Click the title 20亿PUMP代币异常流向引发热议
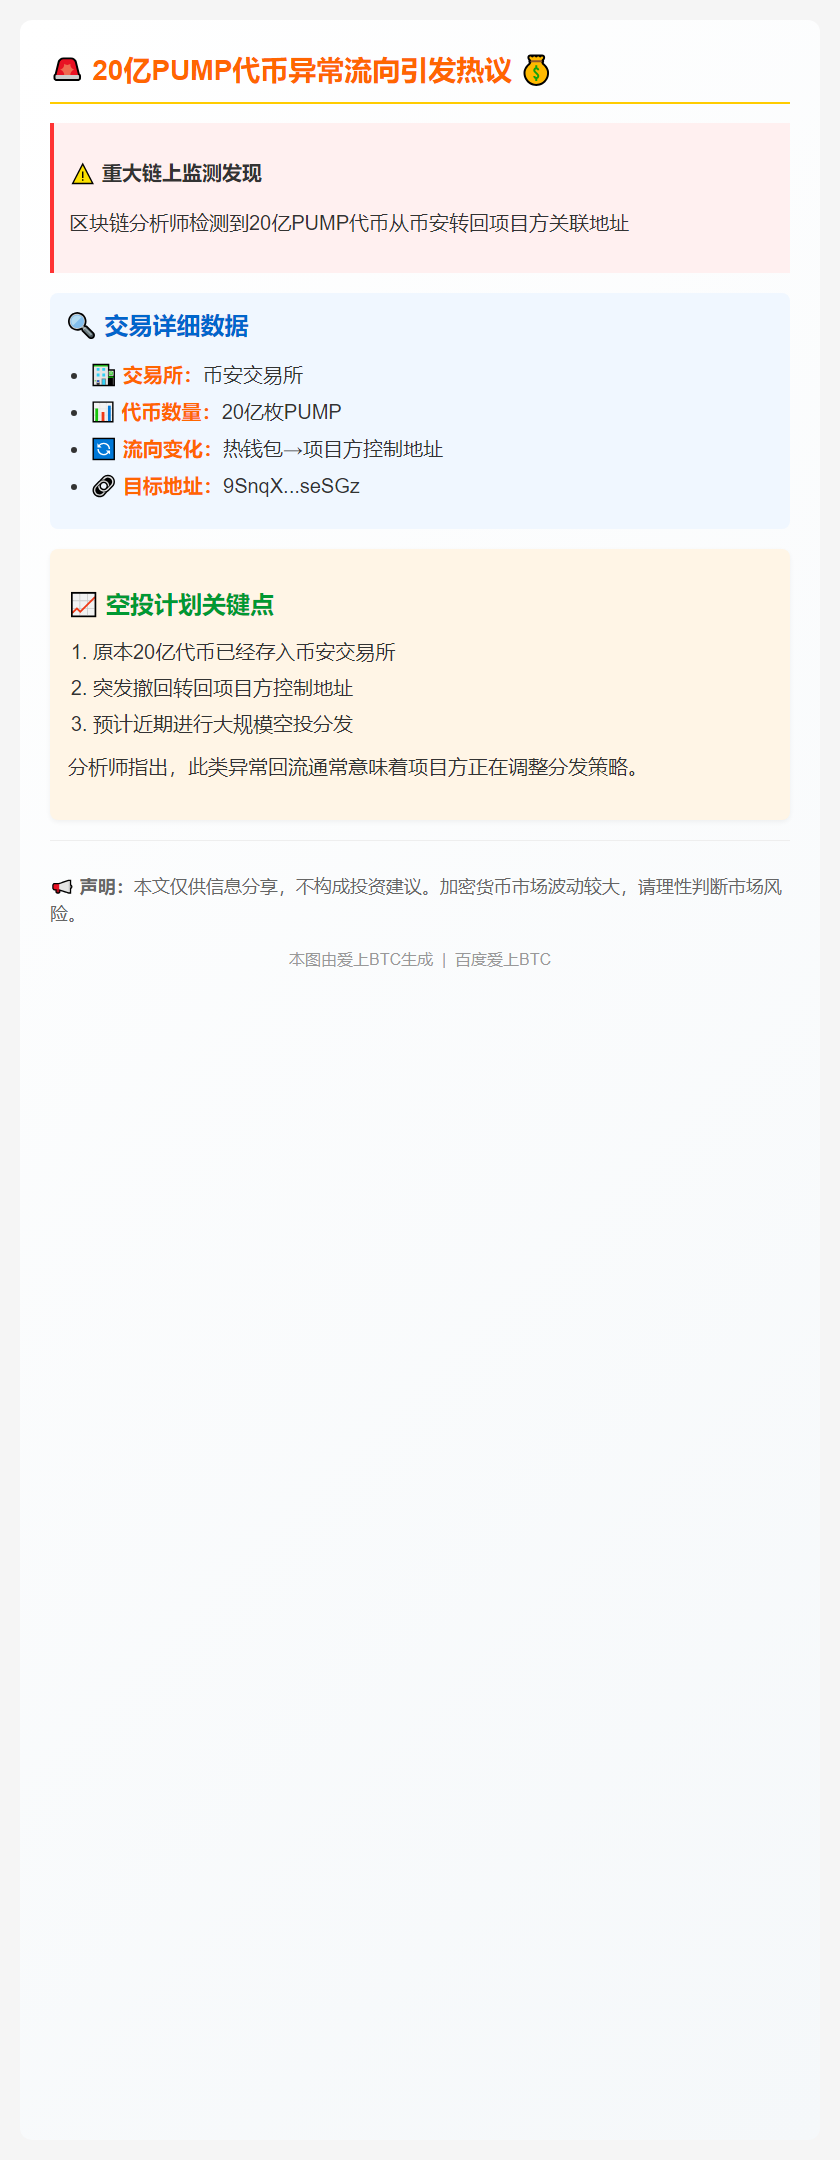 [x=302, y=71]
